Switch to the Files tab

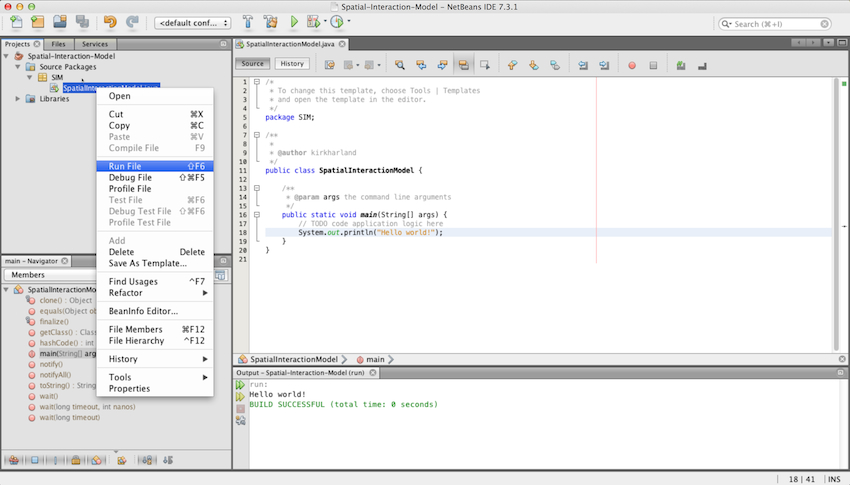[59, 44]
